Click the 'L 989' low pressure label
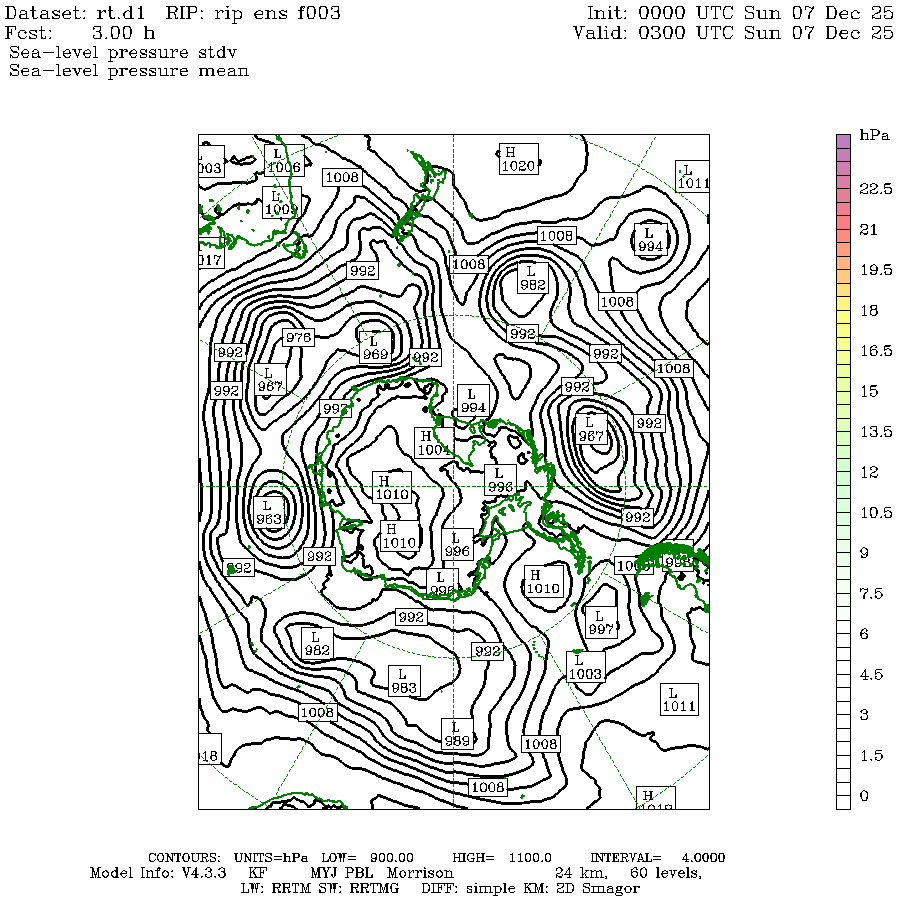900x900 pixels. 457,734
